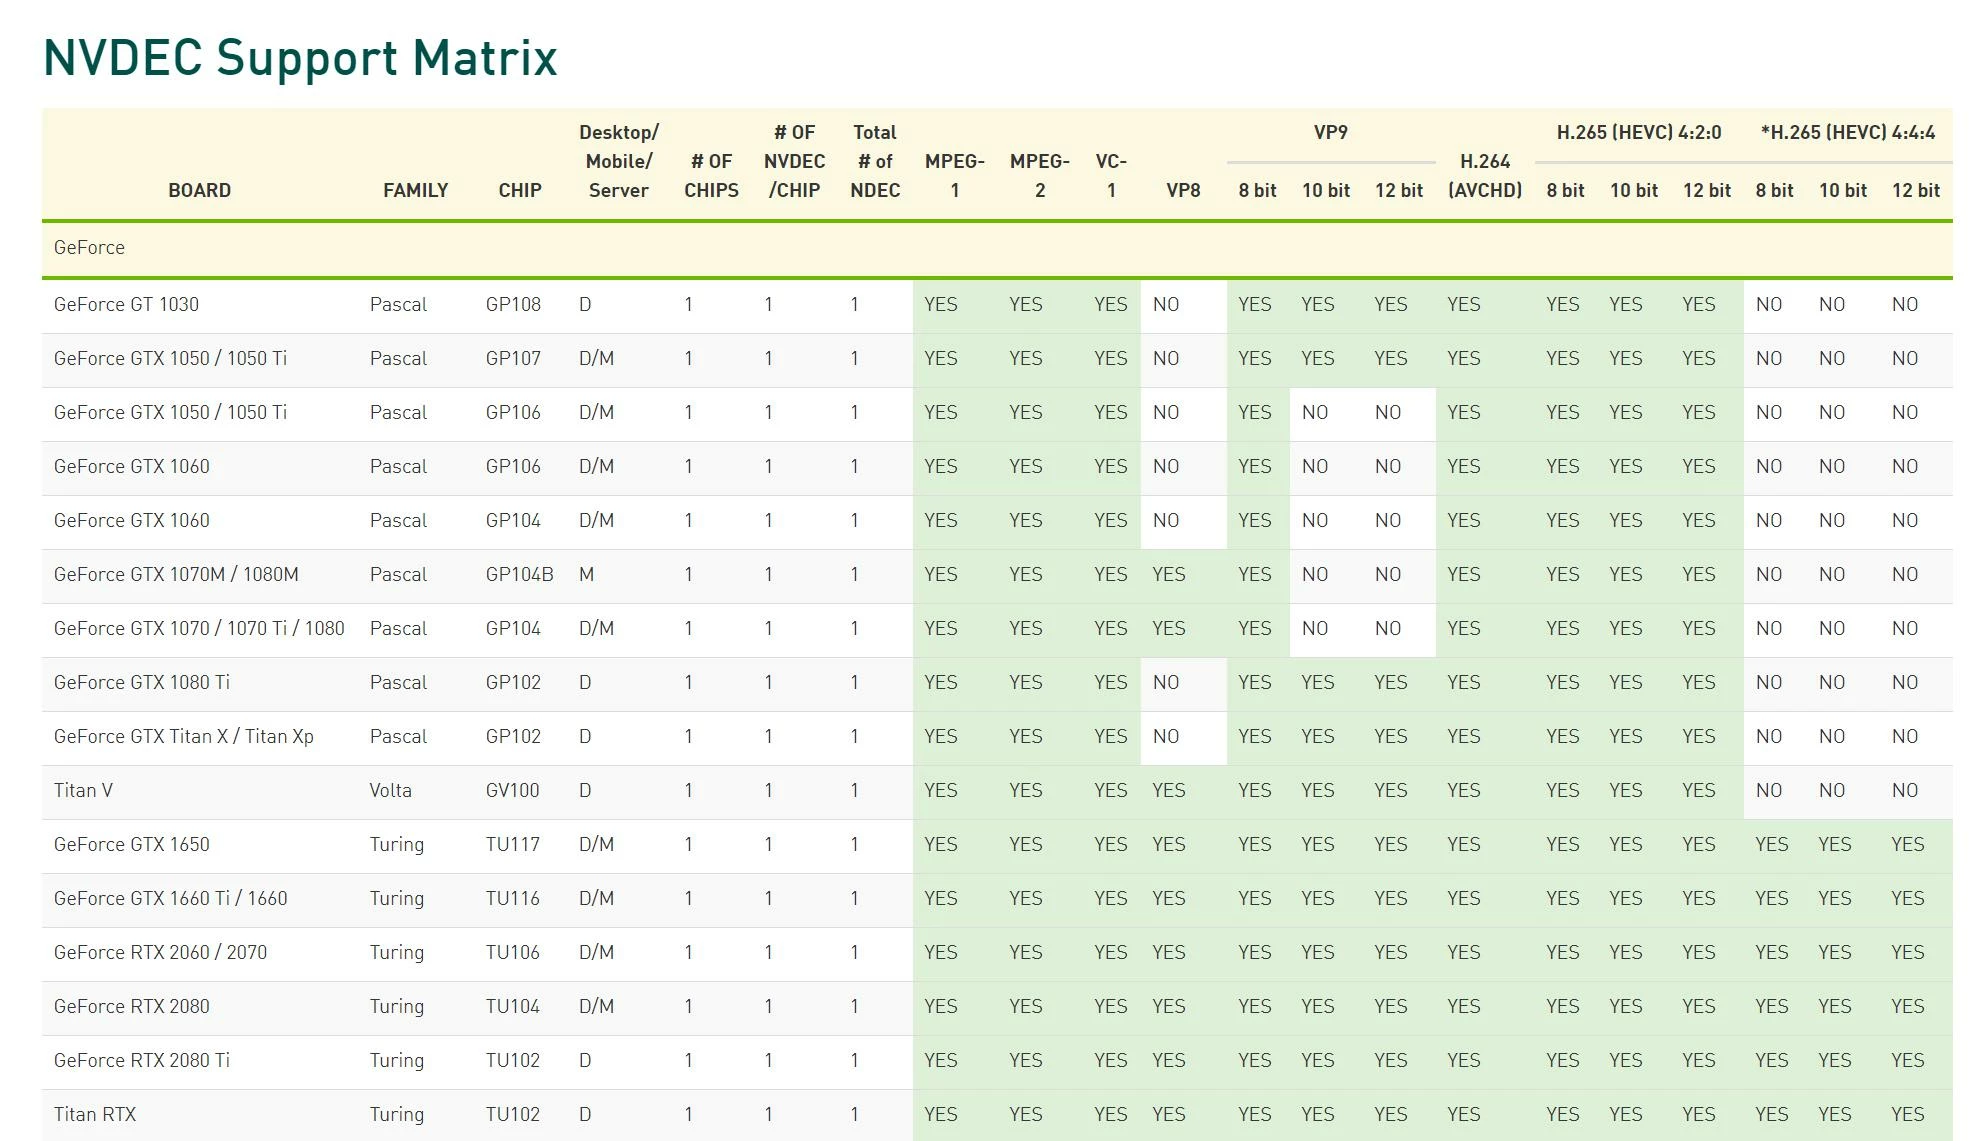The width and height of the screenshot is (1972, 1141).
Task: Click the *H.265 (HEVC) 4:4:4 header
Action: point(1847,132)
